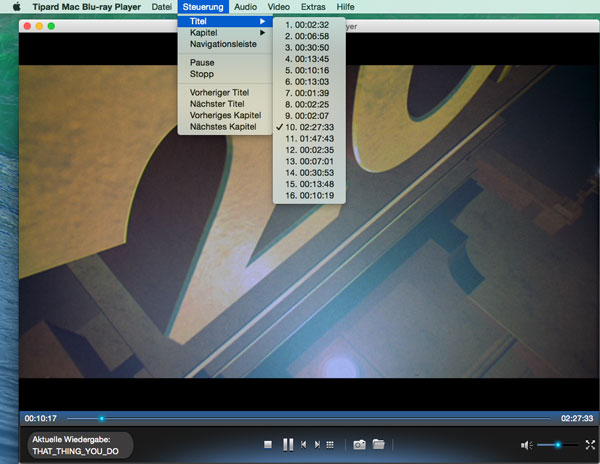Open the Tipard Mac Blu-ray Player menu
Image resolution: width=600 pixels, height=464 pixels.
(x=86, y=7)
